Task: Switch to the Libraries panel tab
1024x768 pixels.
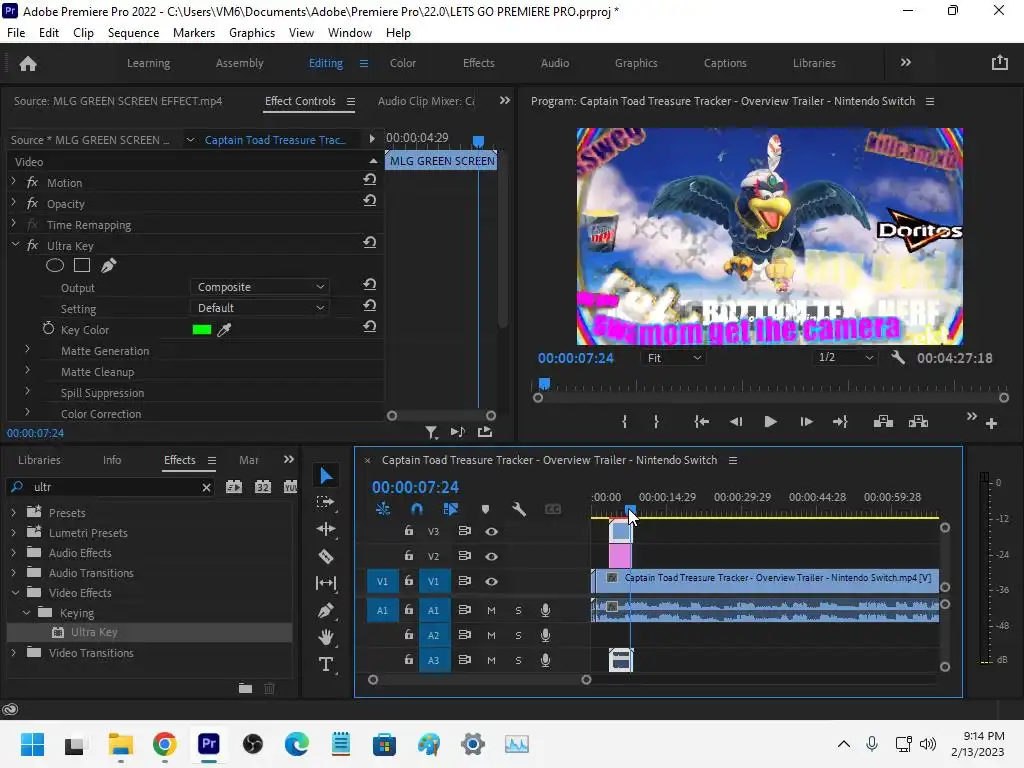Action: [x=39, y=460]
